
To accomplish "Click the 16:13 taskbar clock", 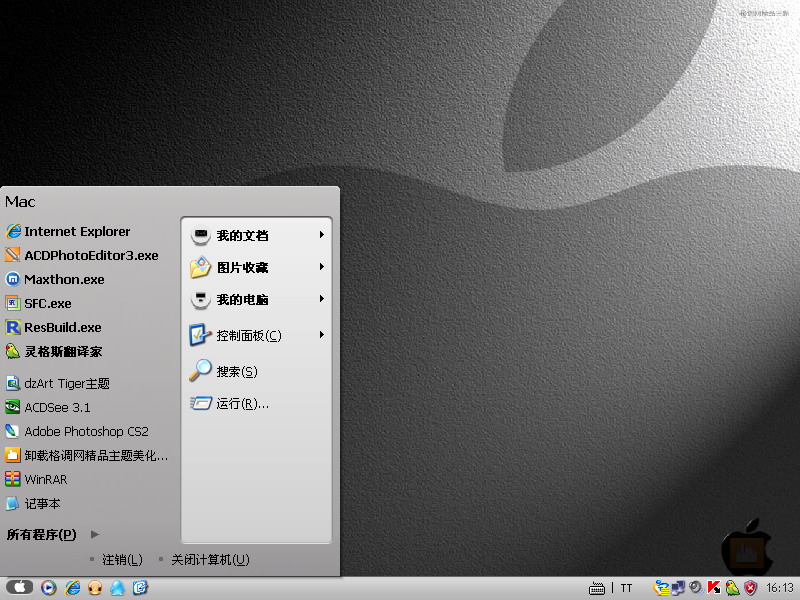I will pyautogui.click(x=780, y=588).
